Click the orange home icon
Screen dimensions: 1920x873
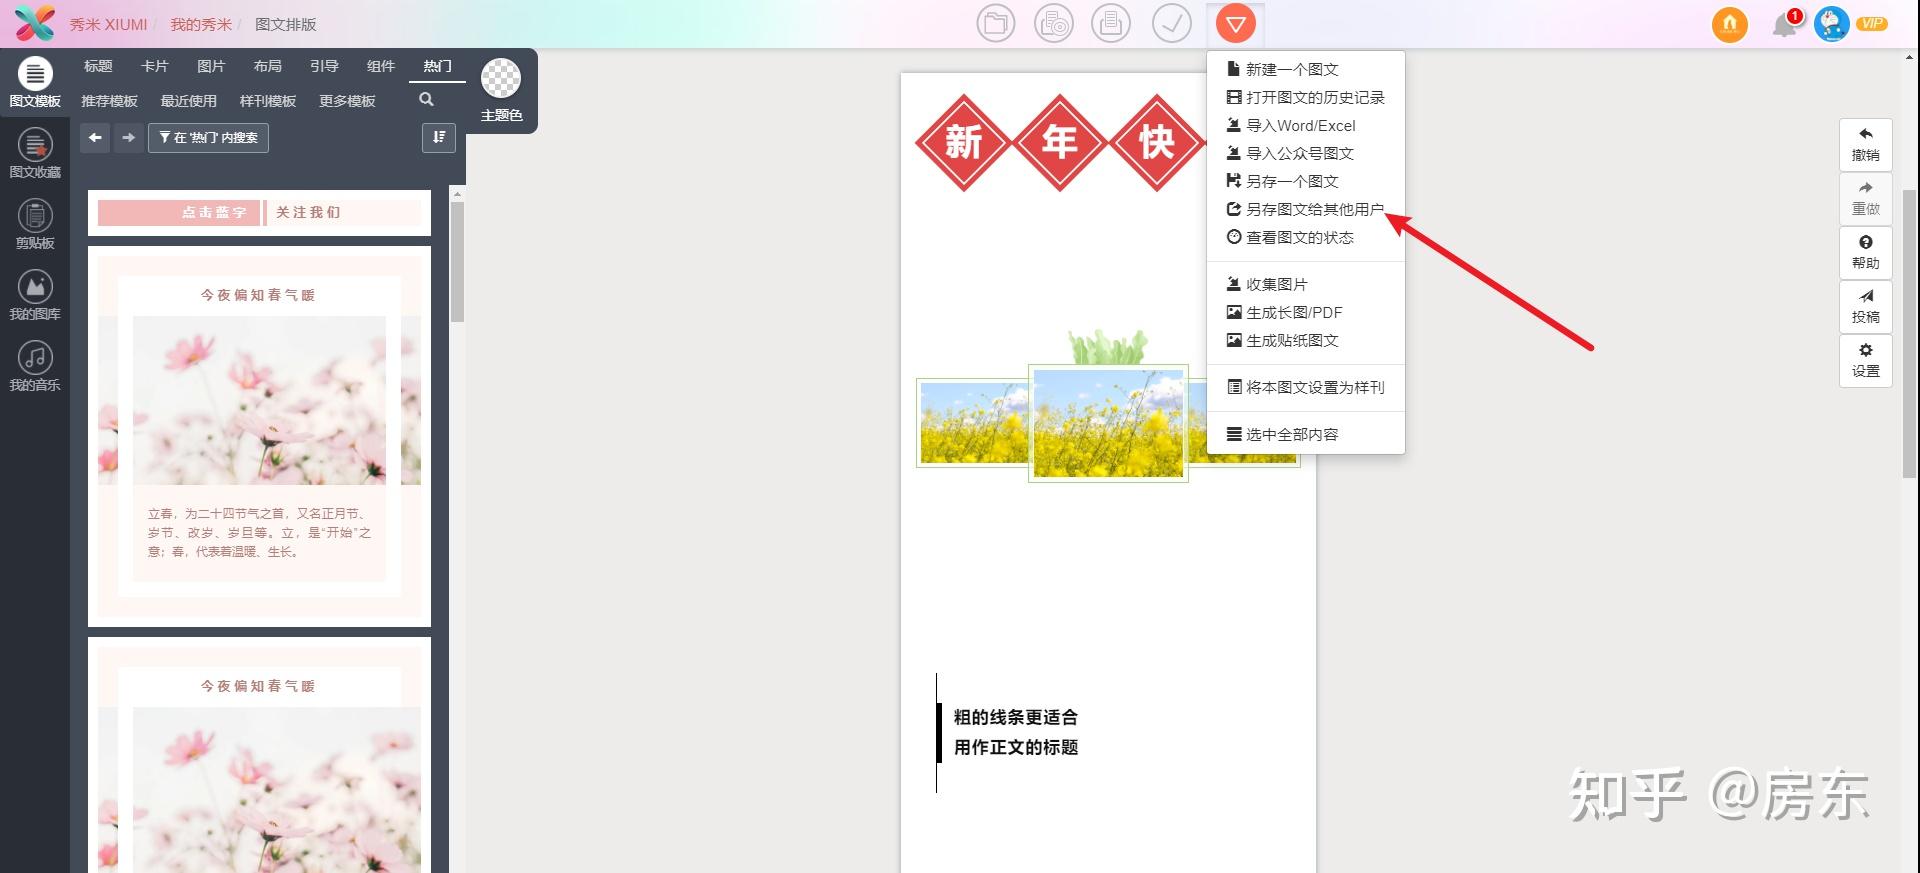click(1729, 24)
